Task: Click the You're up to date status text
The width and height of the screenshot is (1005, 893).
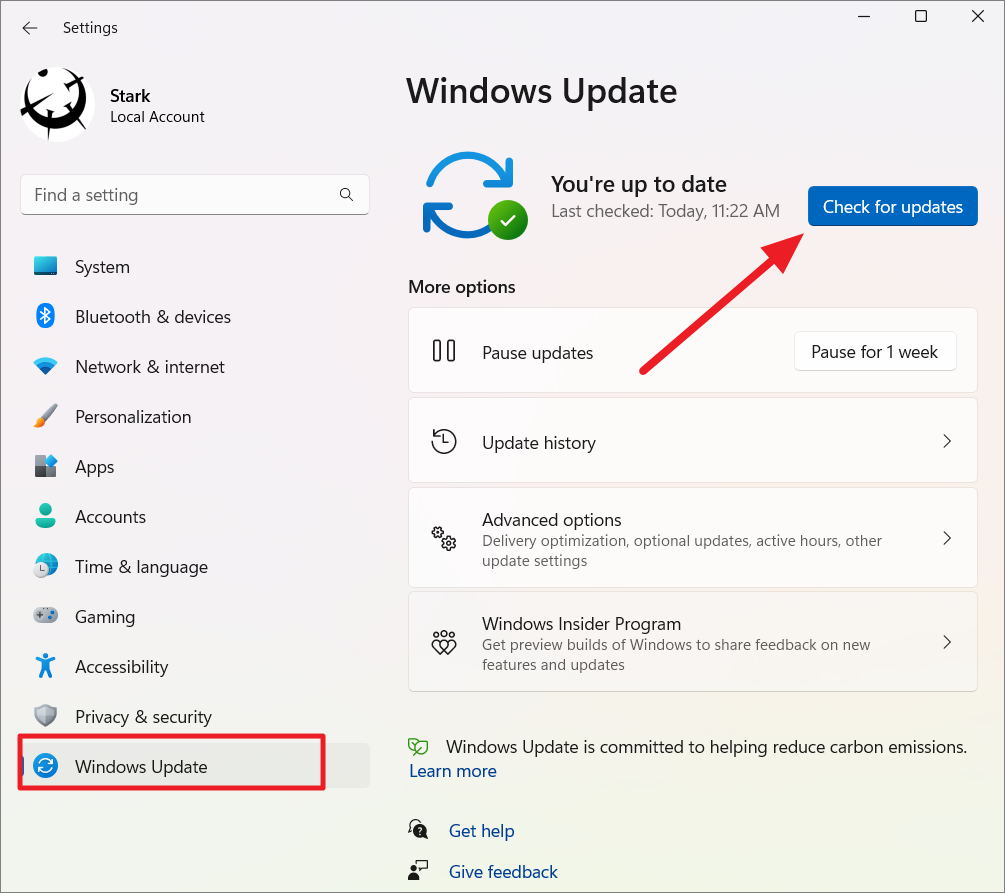Action: [x=638, y=185]
